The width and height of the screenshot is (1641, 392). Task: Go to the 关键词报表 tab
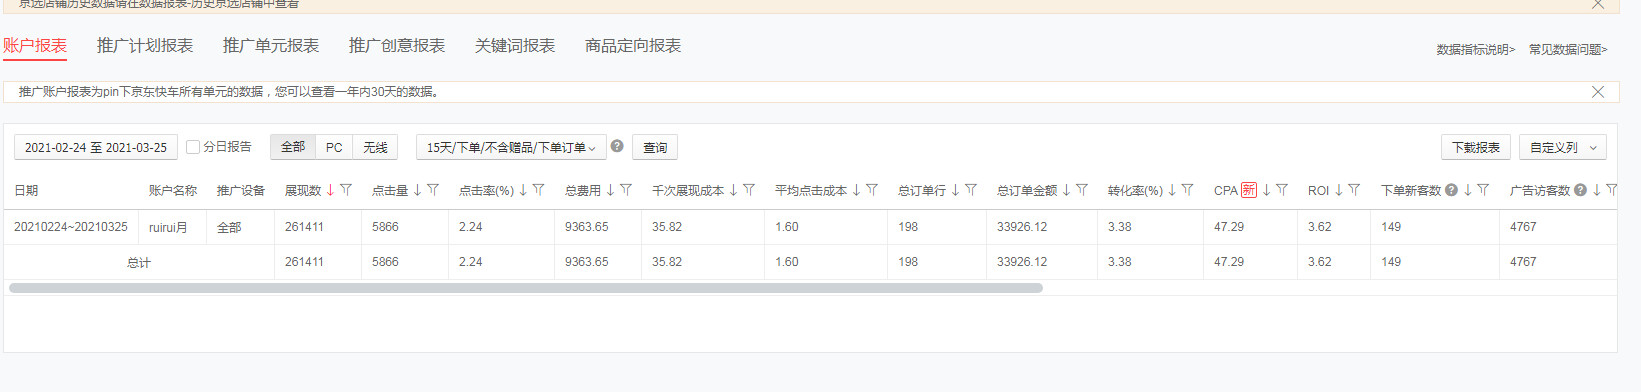(515, 46)
